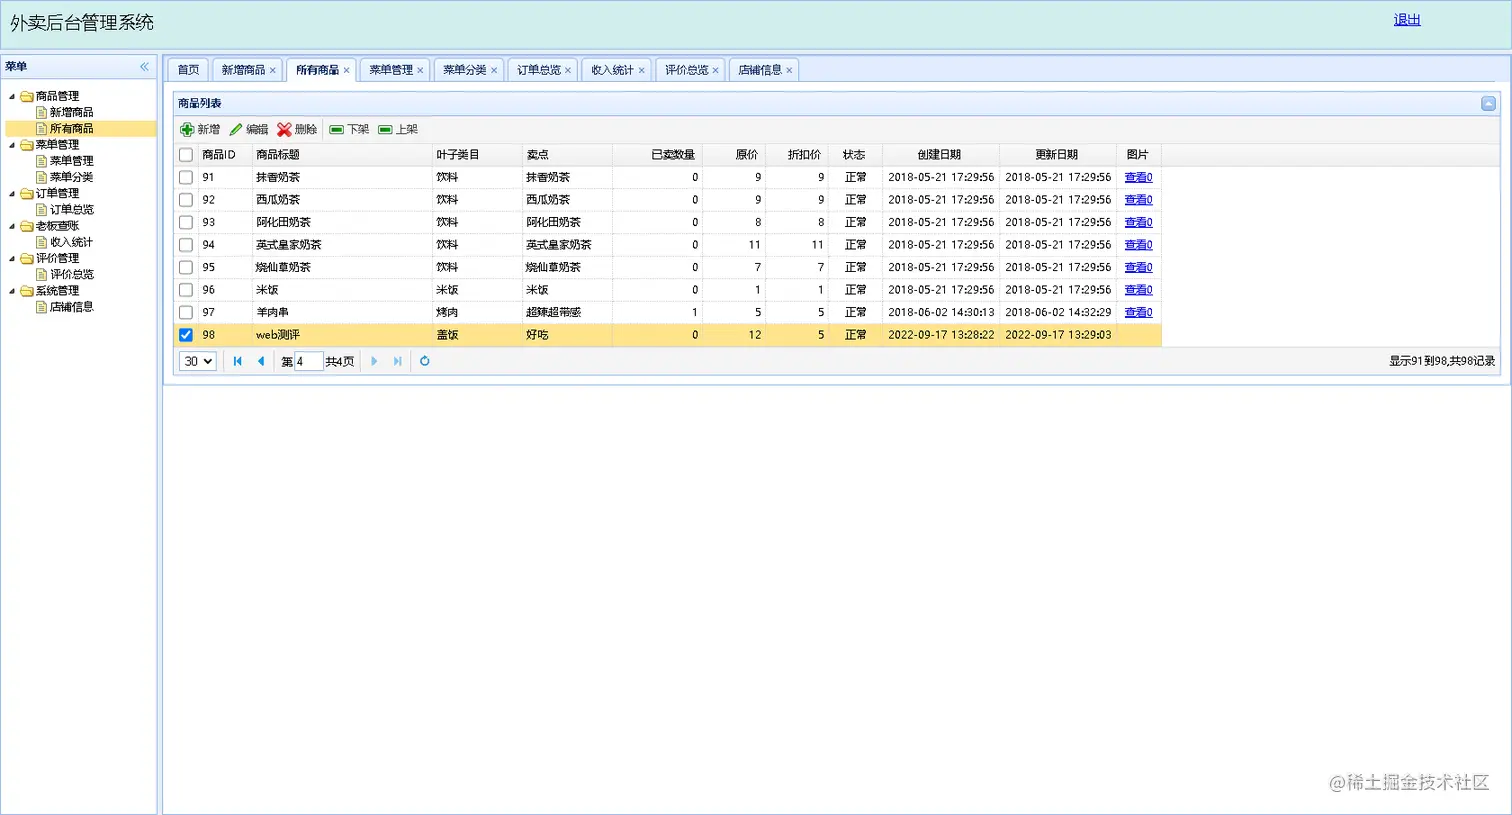Click the 退出 logout link
The height and width of the screenshot is (815, 1512).
(x=1407, y=20)
